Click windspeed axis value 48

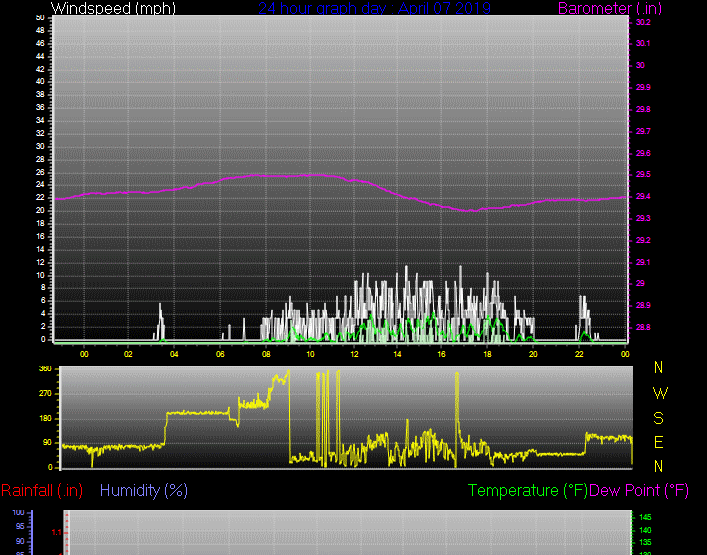tap(40, 30)
